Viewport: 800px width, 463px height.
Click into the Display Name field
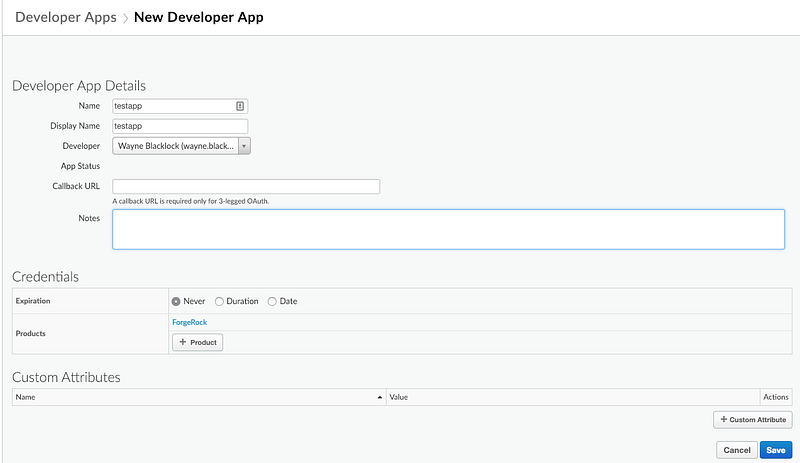180,126
